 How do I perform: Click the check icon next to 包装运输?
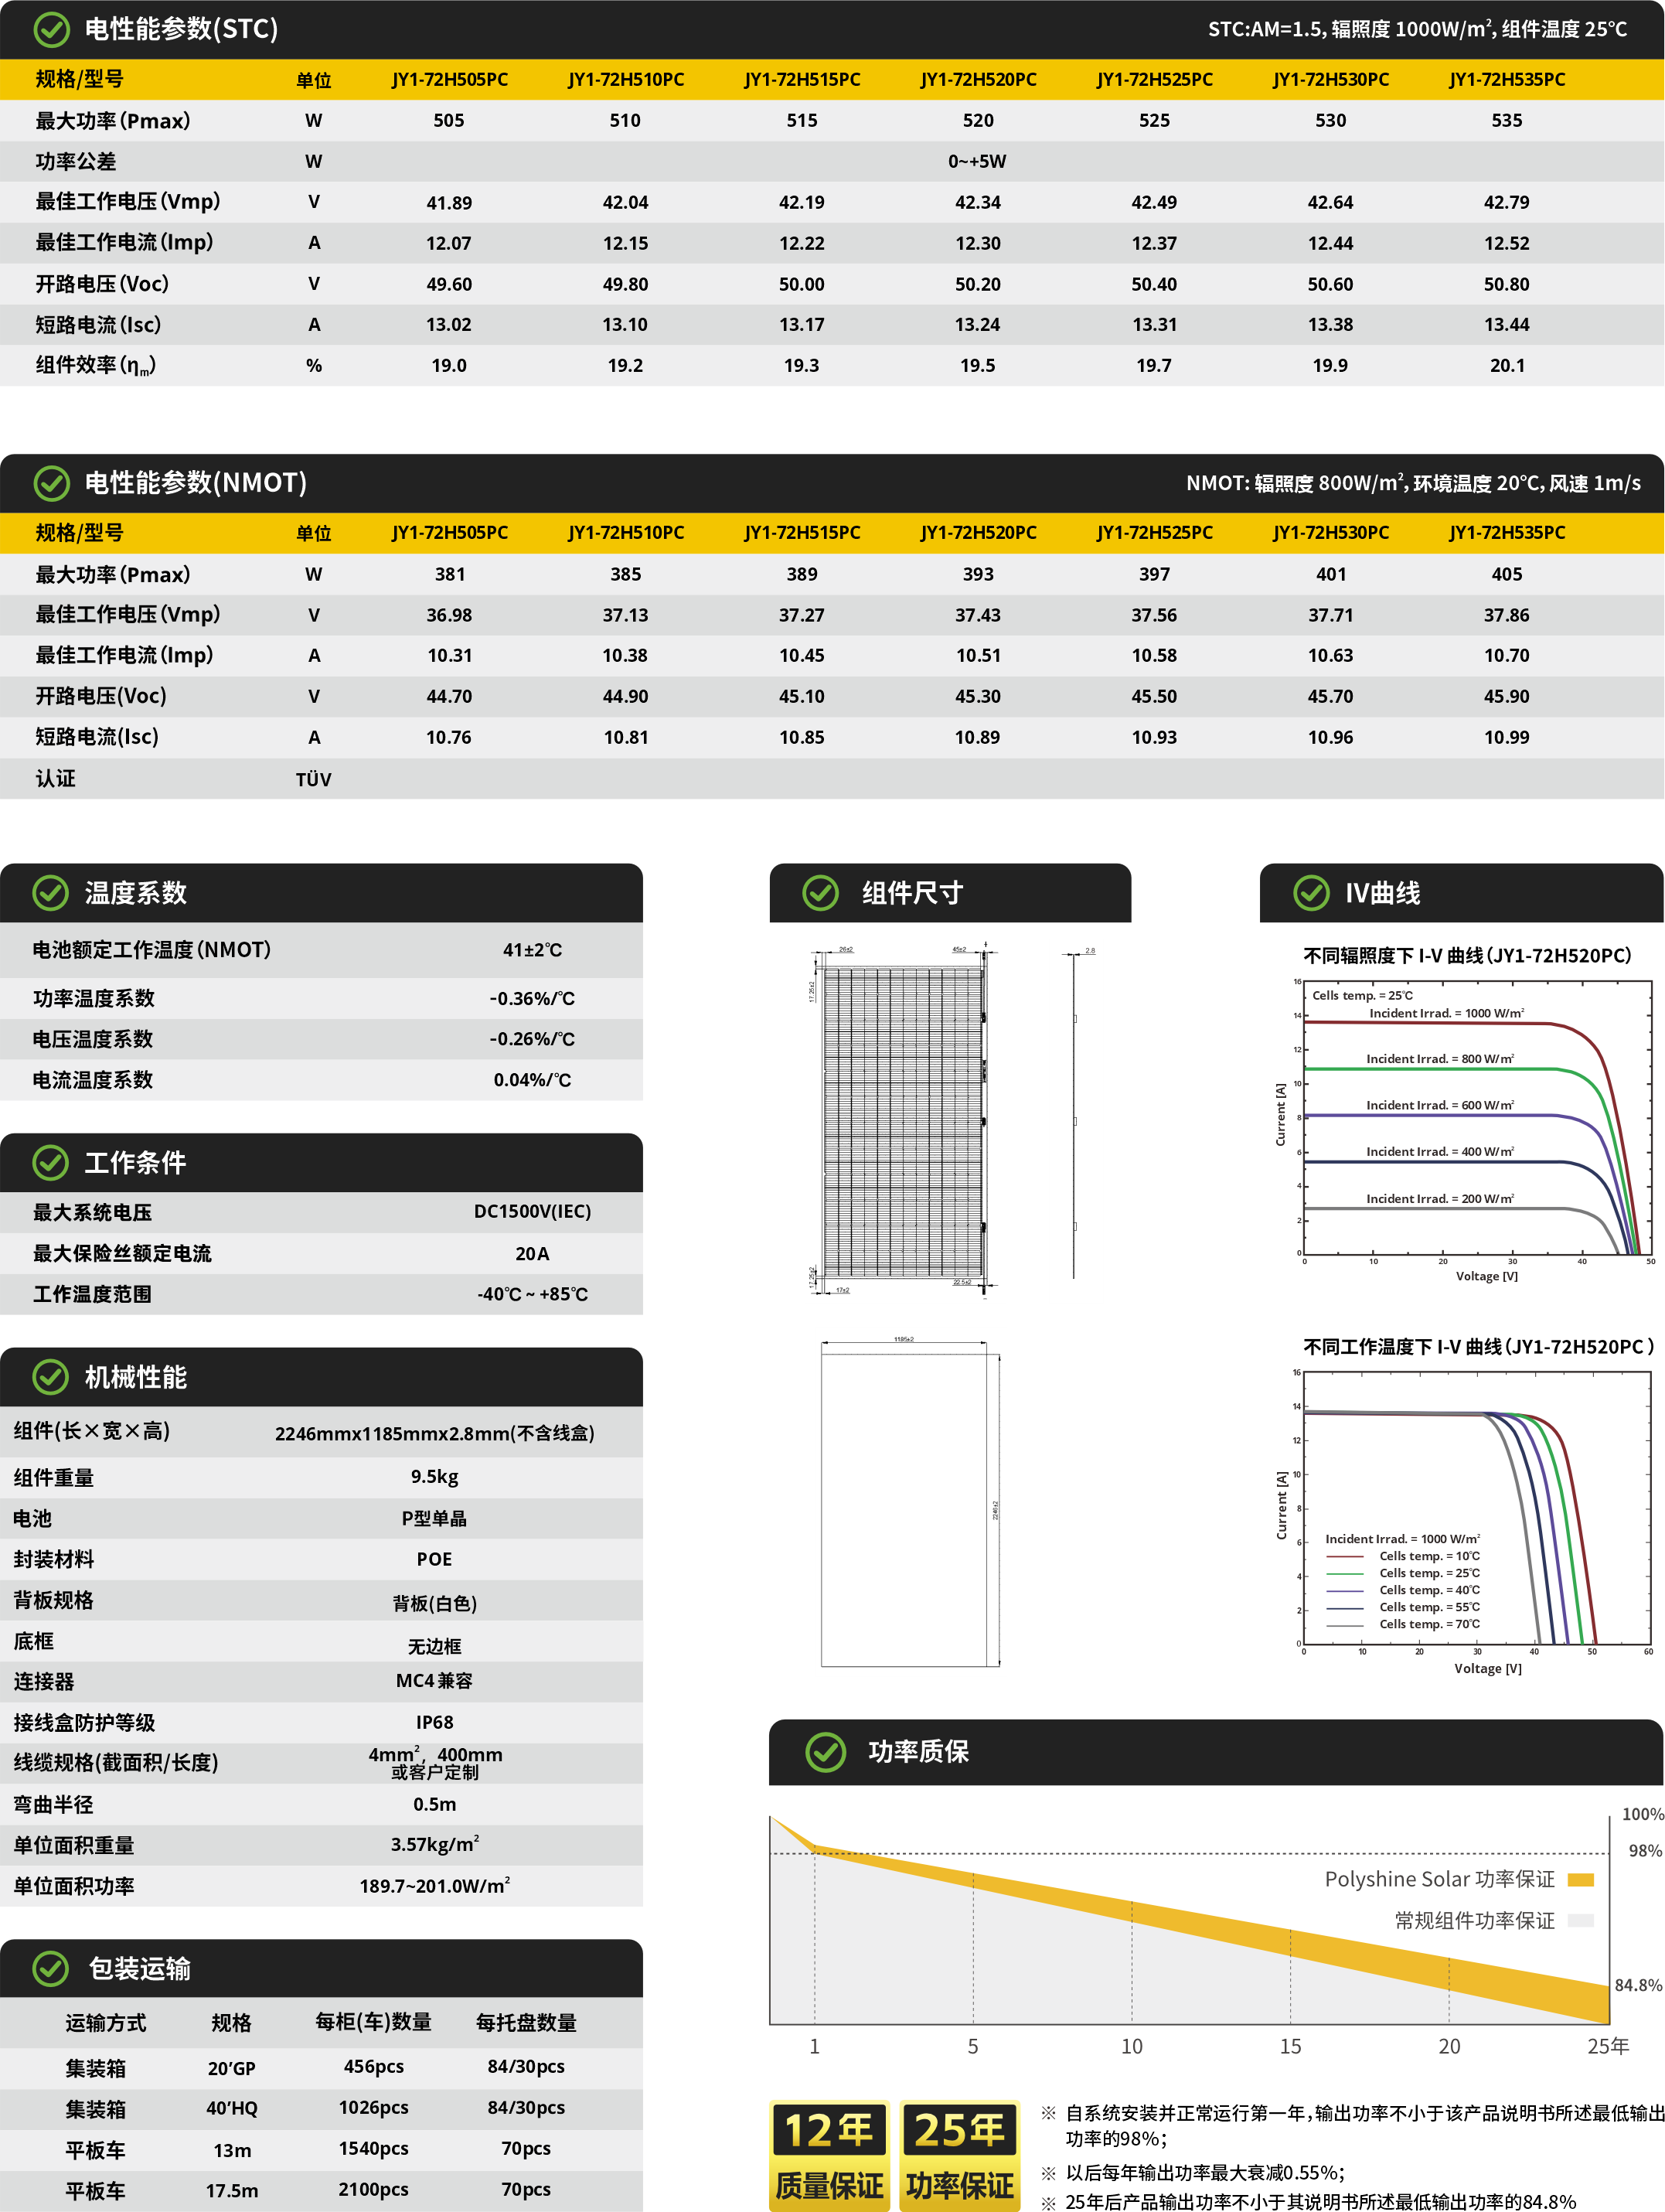51,1968
